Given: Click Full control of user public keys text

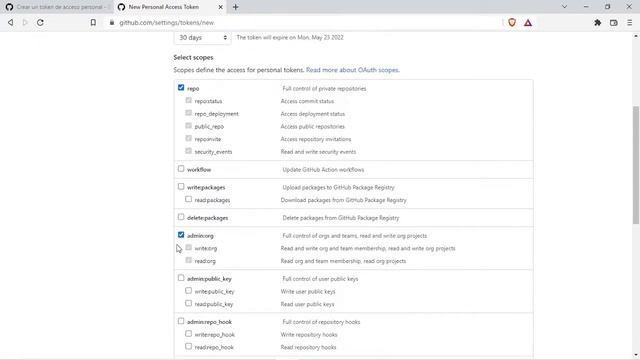Looking at the screenshot, I should [x=320, y=279].
